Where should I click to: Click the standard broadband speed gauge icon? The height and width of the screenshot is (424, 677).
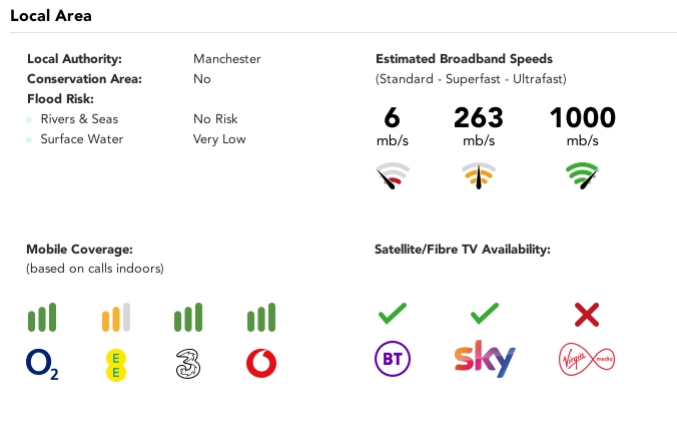(392, 177)
